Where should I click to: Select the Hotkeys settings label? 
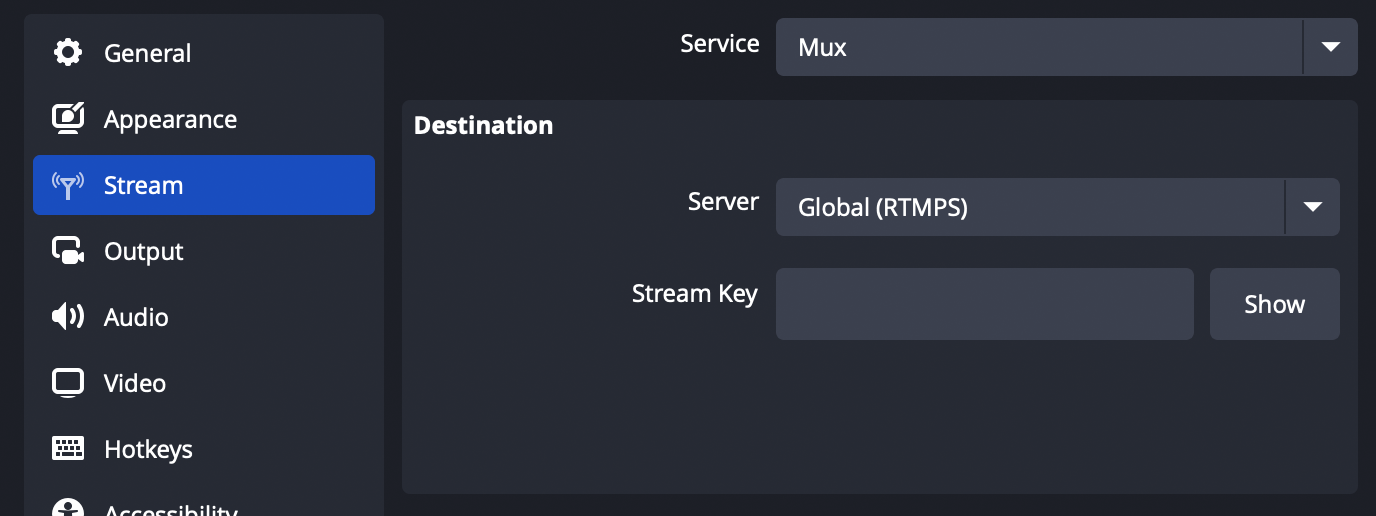click(148, 449)
